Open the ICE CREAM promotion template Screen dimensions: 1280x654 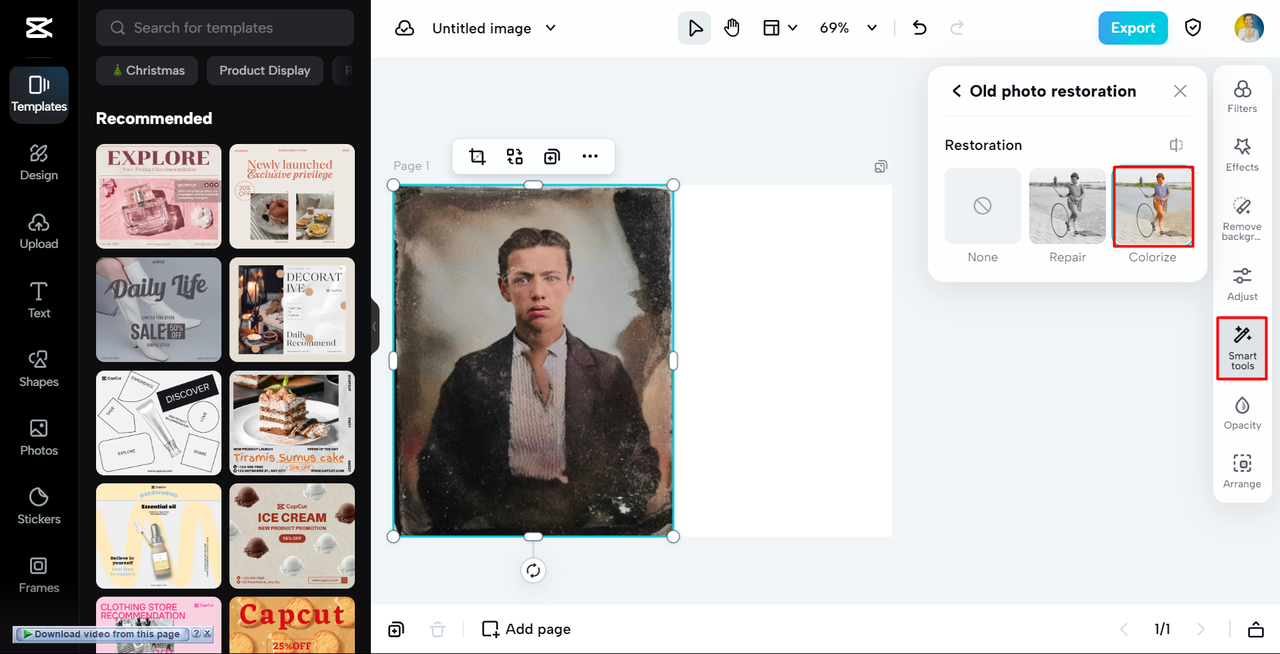[292, 536]
